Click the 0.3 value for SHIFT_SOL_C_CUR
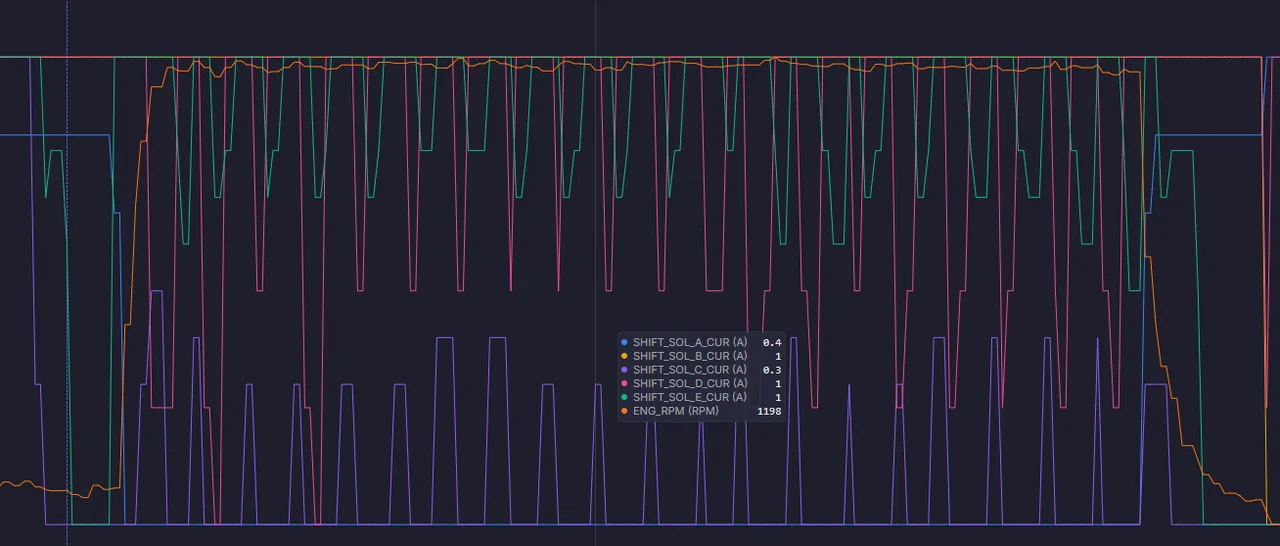Screen dimensions: 1280x546 click(771, 370)
